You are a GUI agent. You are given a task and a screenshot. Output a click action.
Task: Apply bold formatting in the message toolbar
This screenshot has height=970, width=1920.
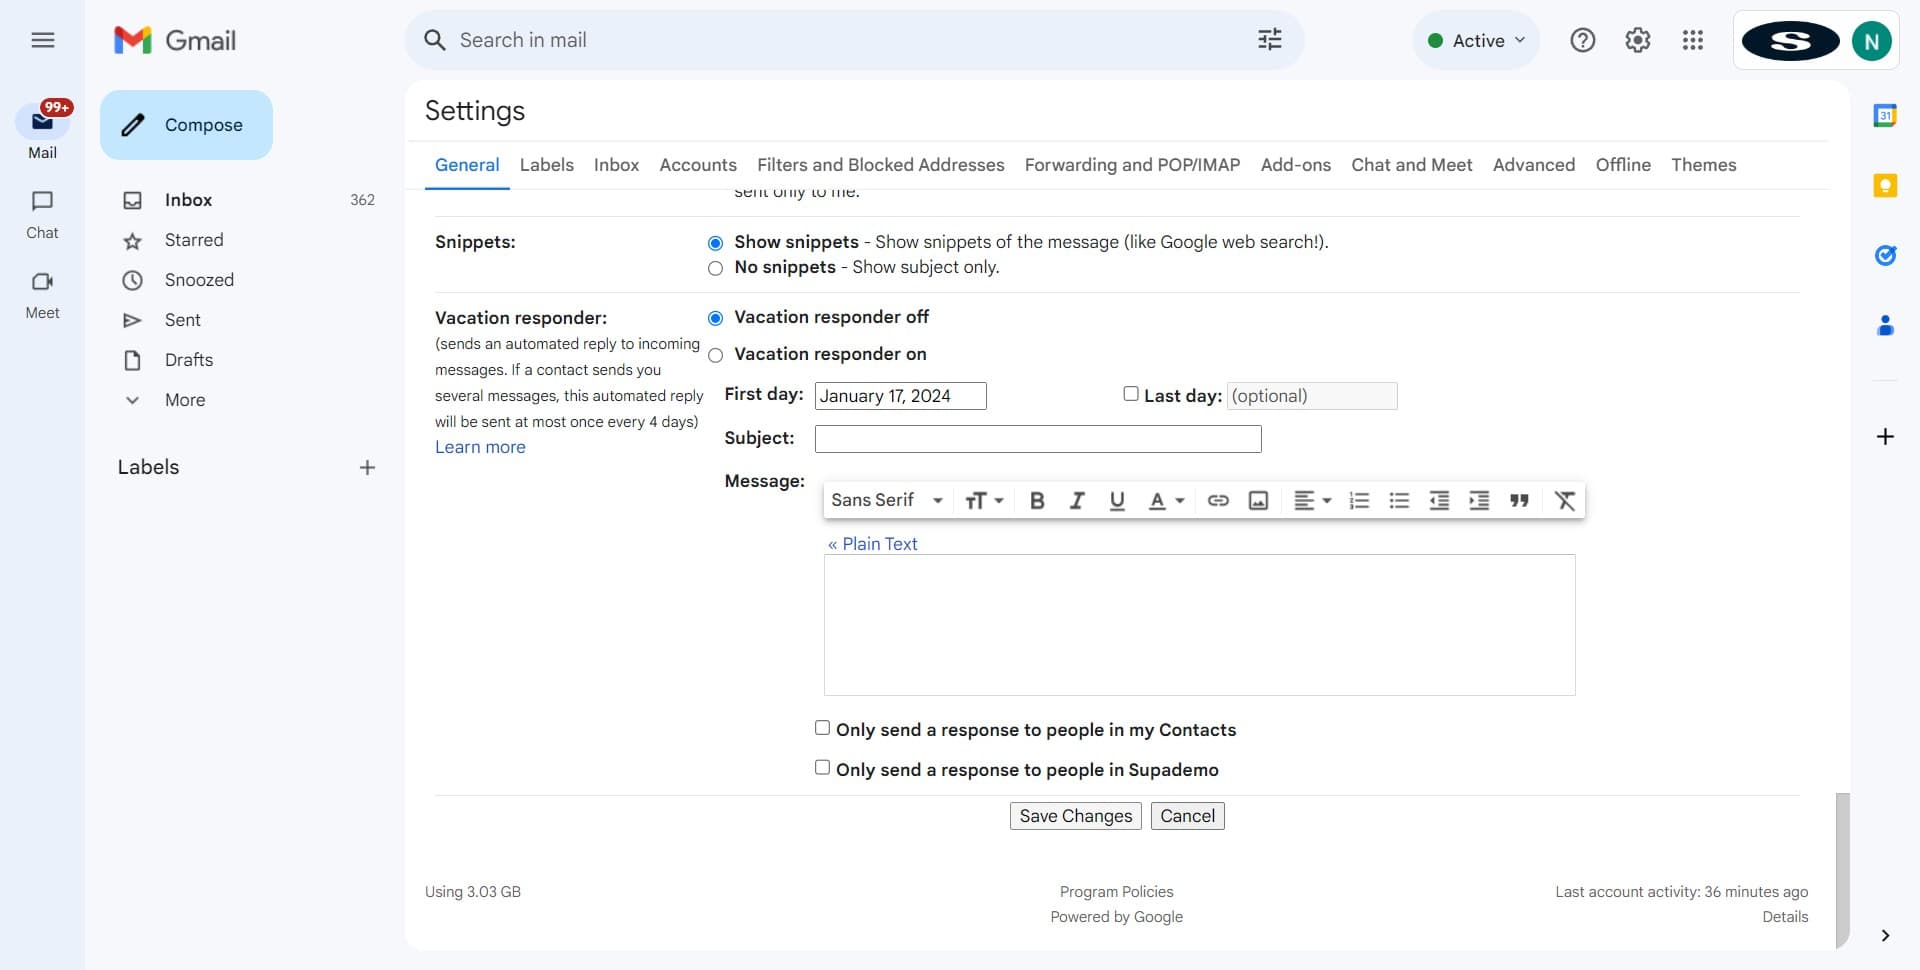(x=1037, y=500)
